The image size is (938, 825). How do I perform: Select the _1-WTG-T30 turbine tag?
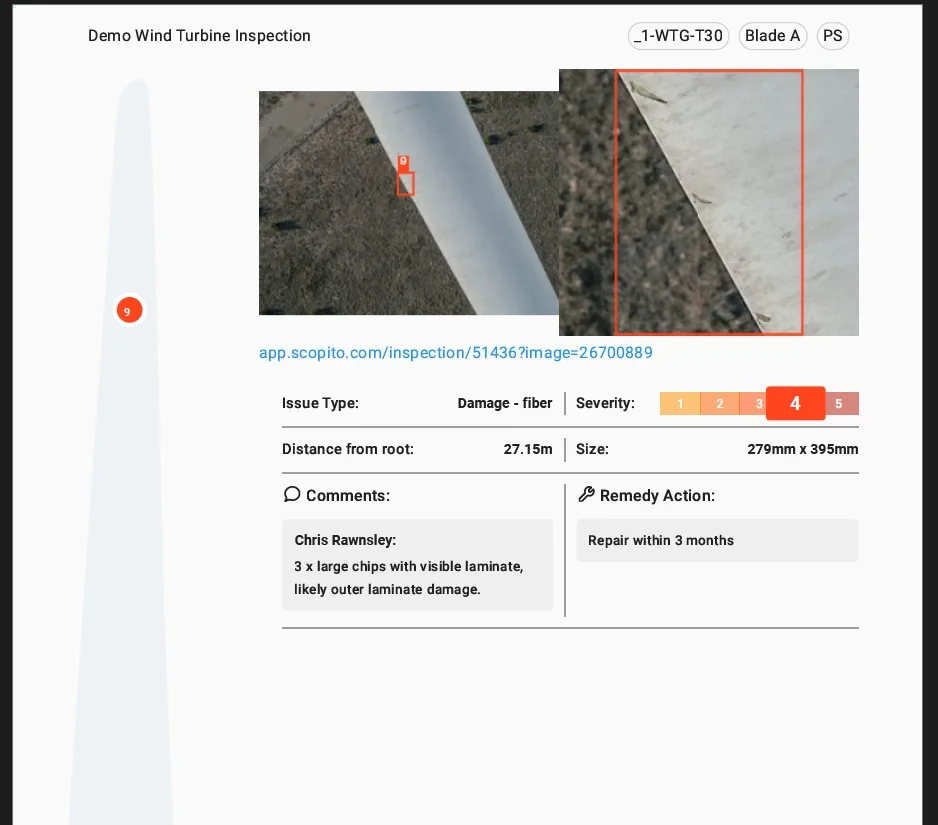coord(678,36)
